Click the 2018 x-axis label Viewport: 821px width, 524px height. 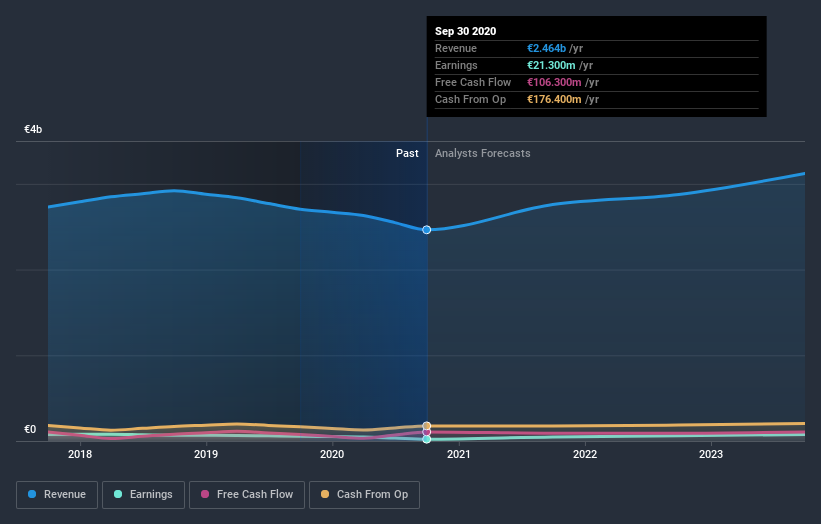(80, 454)
